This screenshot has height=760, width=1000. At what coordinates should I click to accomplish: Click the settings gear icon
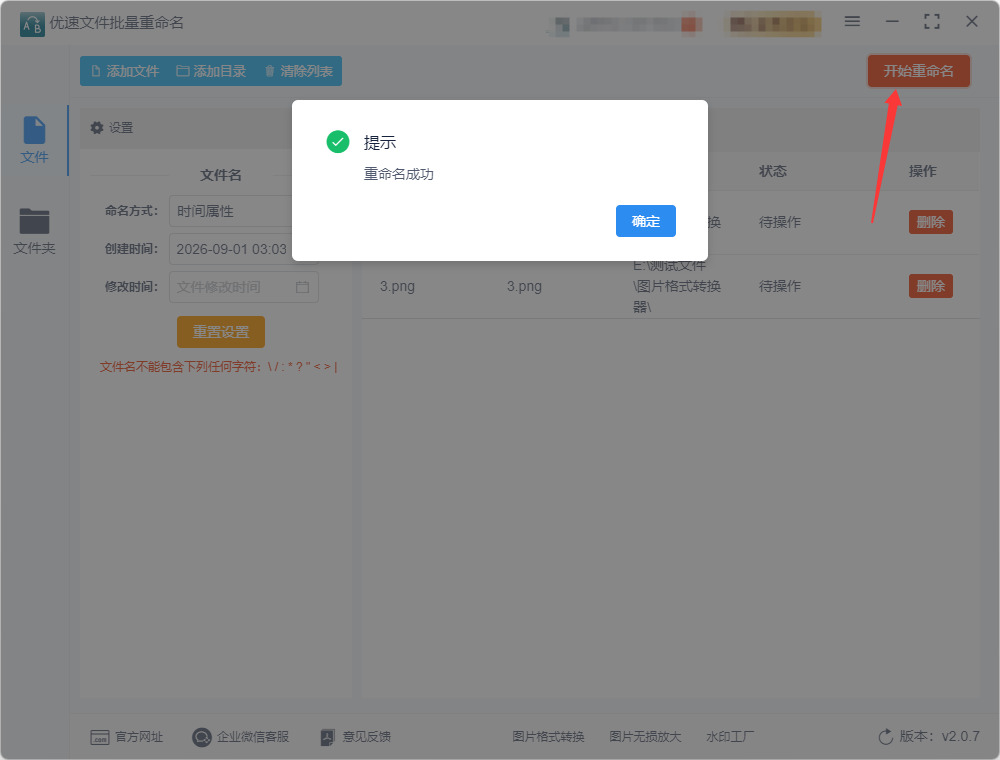(x=97, y=128)
